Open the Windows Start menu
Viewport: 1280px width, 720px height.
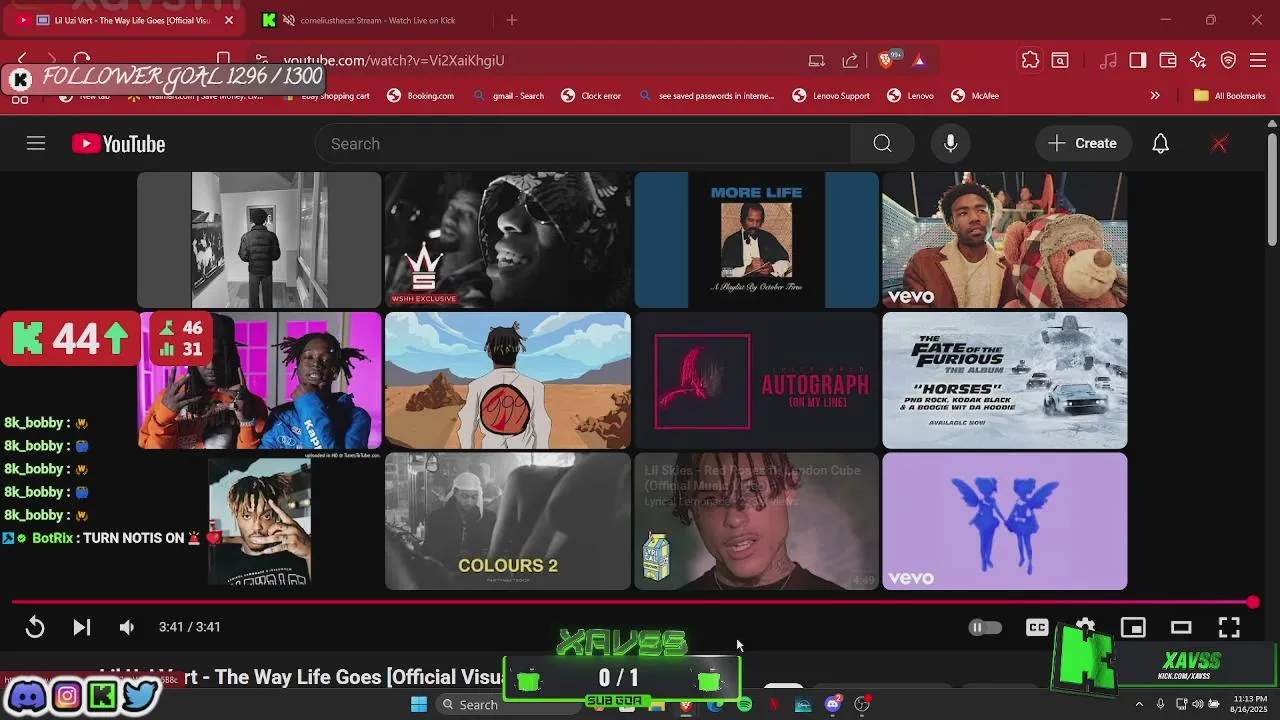(x=419, y=705)
